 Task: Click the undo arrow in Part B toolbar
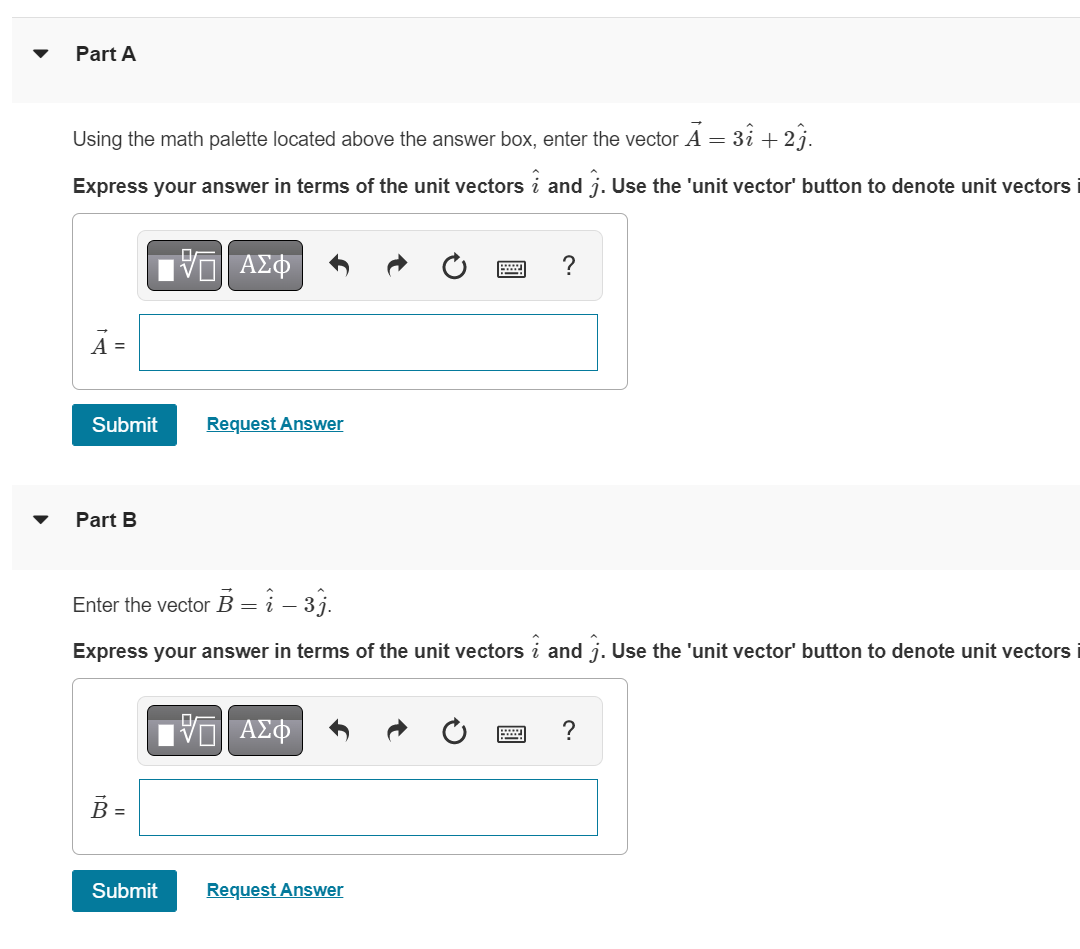pyautogui.click(x=339, y=730)
